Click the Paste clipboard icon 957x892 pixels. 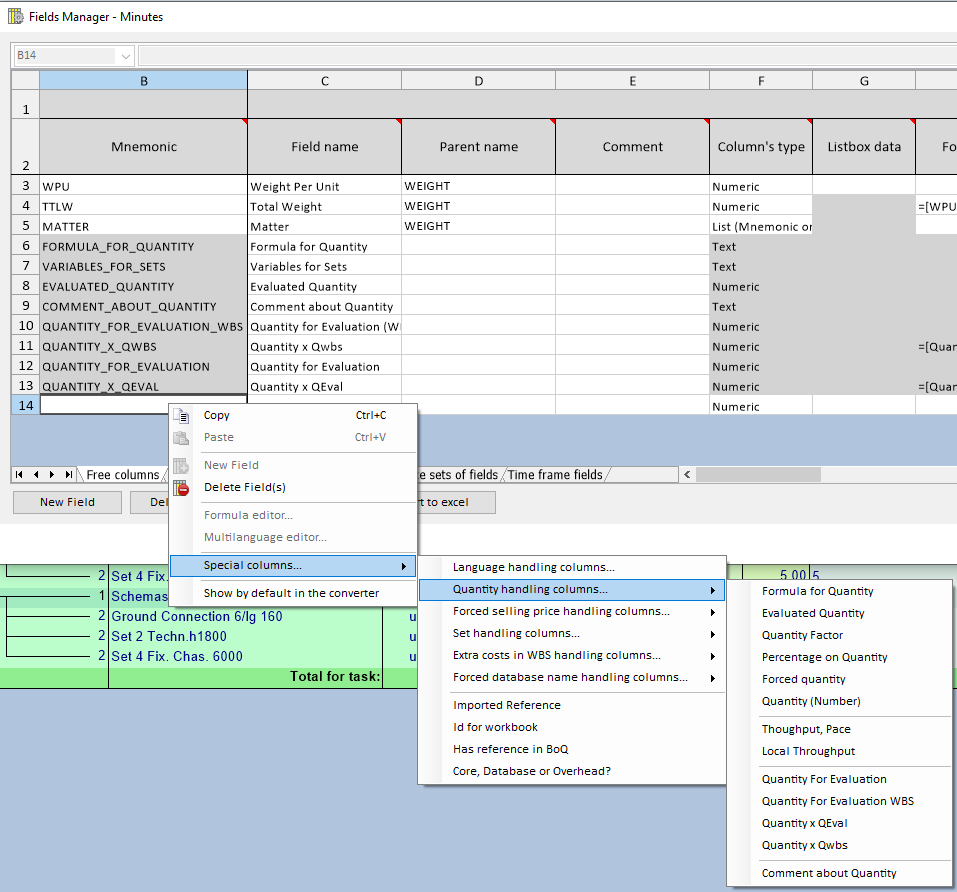tap(181, 437)
